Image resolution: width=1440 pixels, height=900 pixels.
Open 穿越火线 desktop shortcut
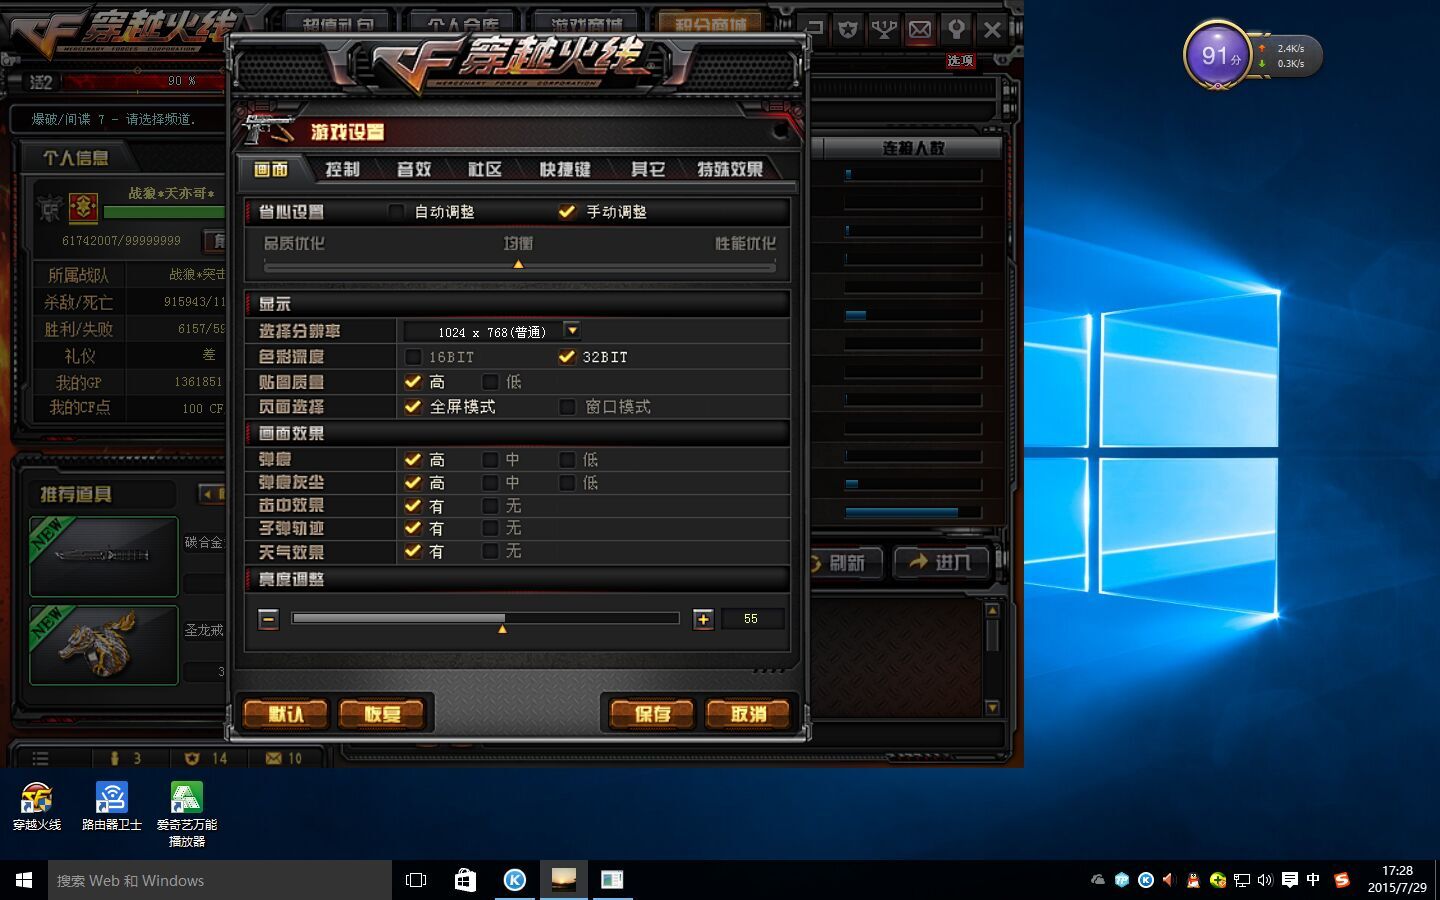37,806
